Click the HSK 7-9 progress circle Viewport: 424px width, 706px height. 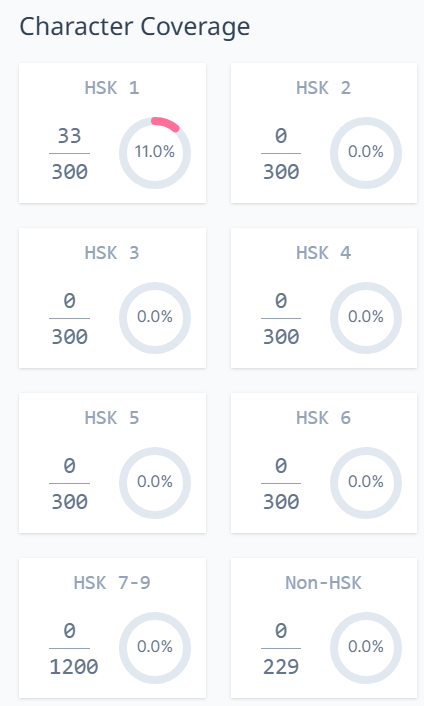coord(154,647)
